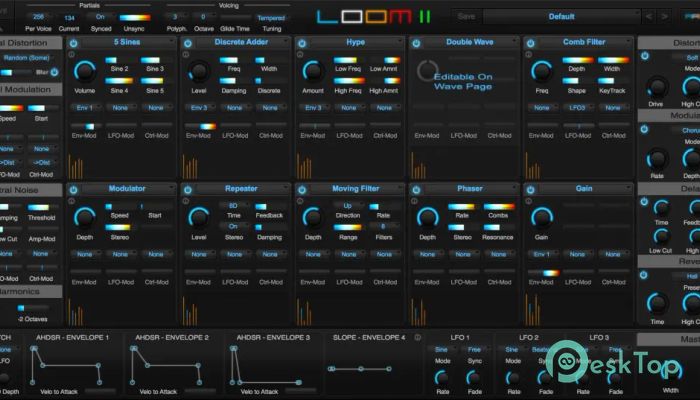Image resolution: width=700 pixels, height=400 pixels.
Task: Adjust Gain Env-Mod amount slider
Action: click(x=543, y=273)
